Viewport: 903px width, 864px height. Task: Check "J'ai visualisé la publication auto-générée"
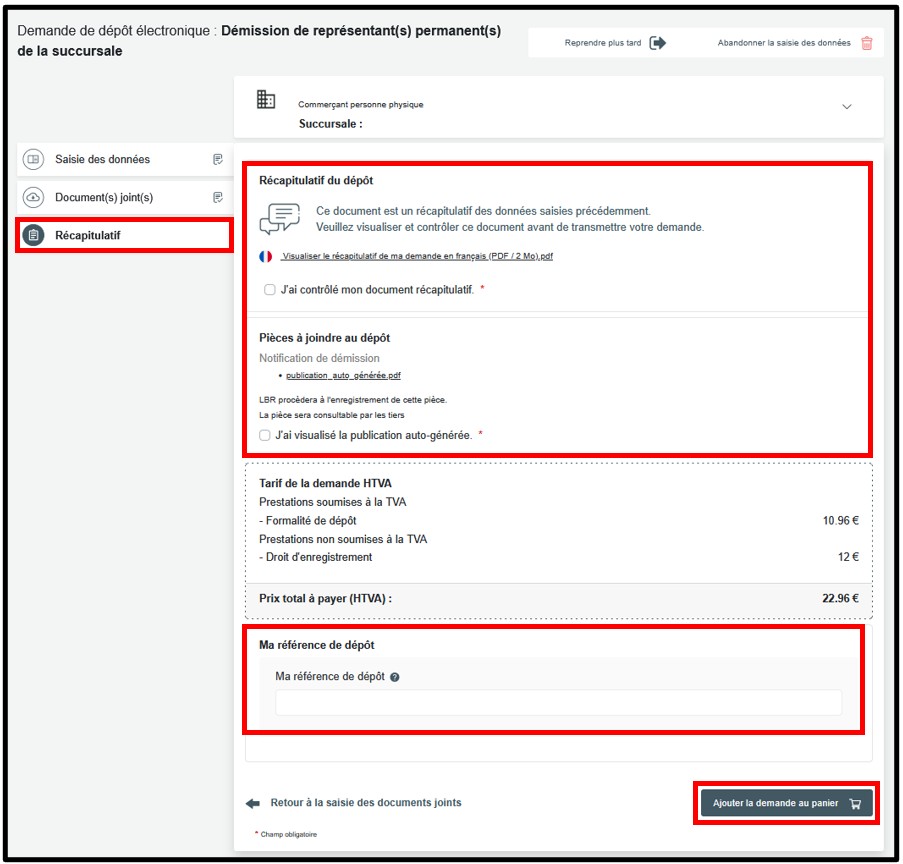[265, 435]
